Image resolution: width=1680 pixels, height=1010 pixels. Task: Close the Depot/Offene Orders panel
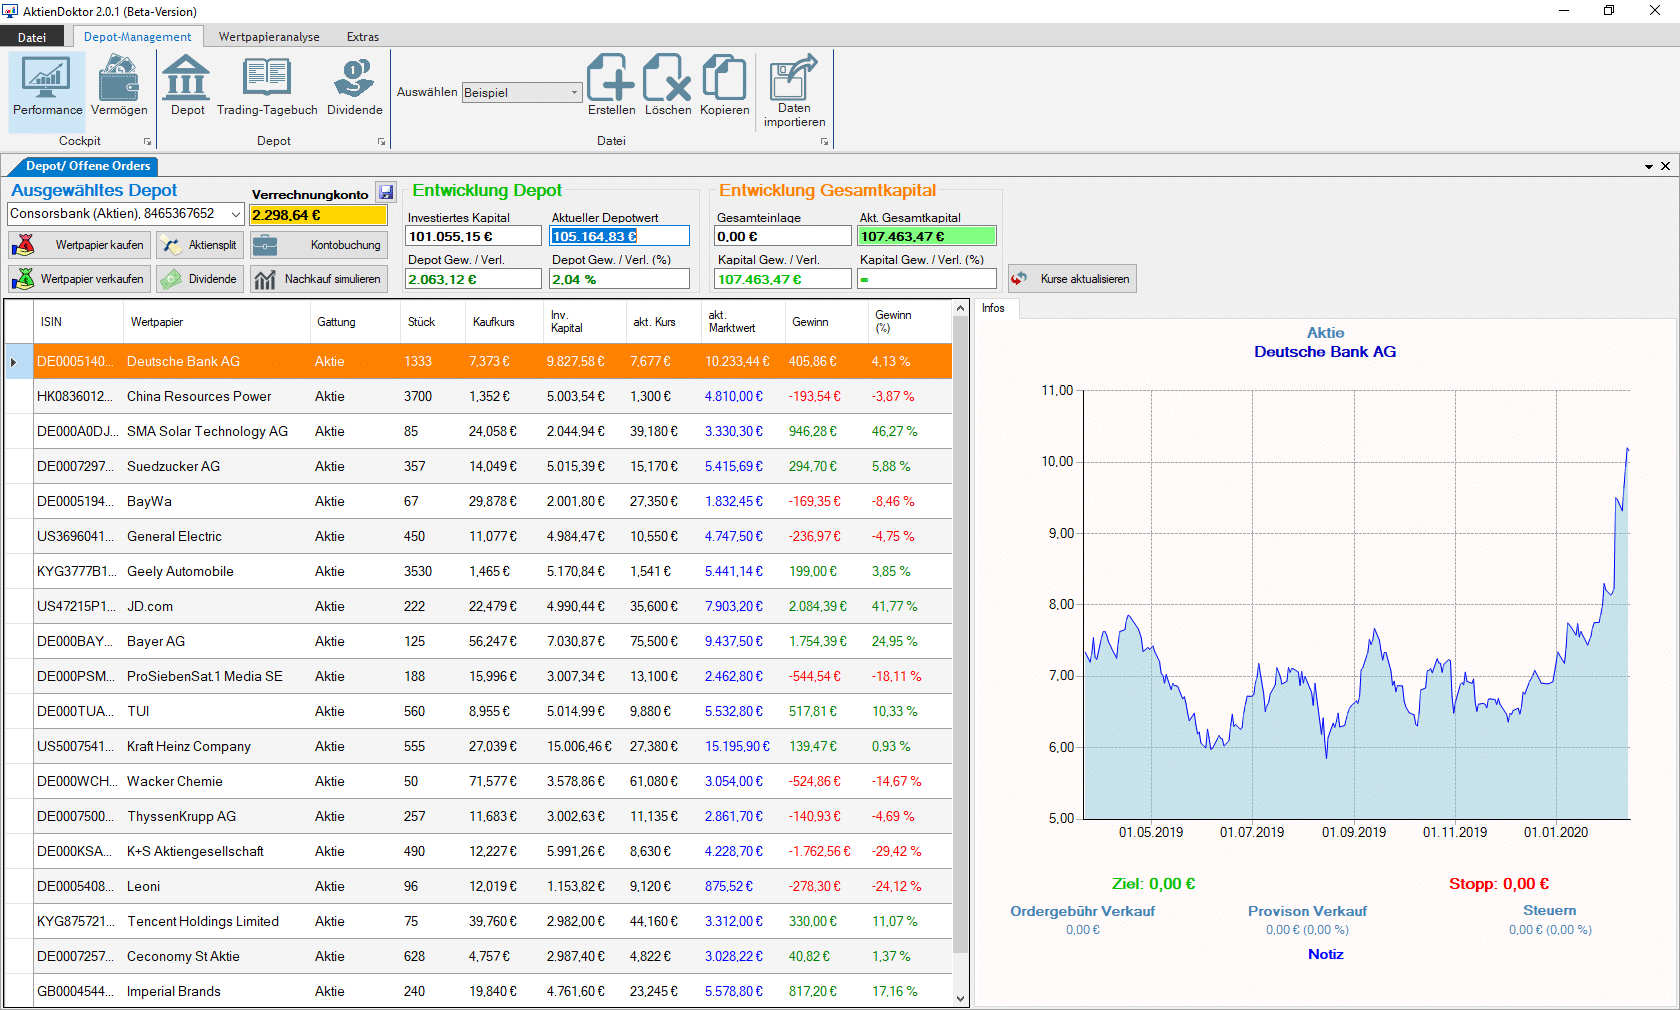pos(1665,166)
